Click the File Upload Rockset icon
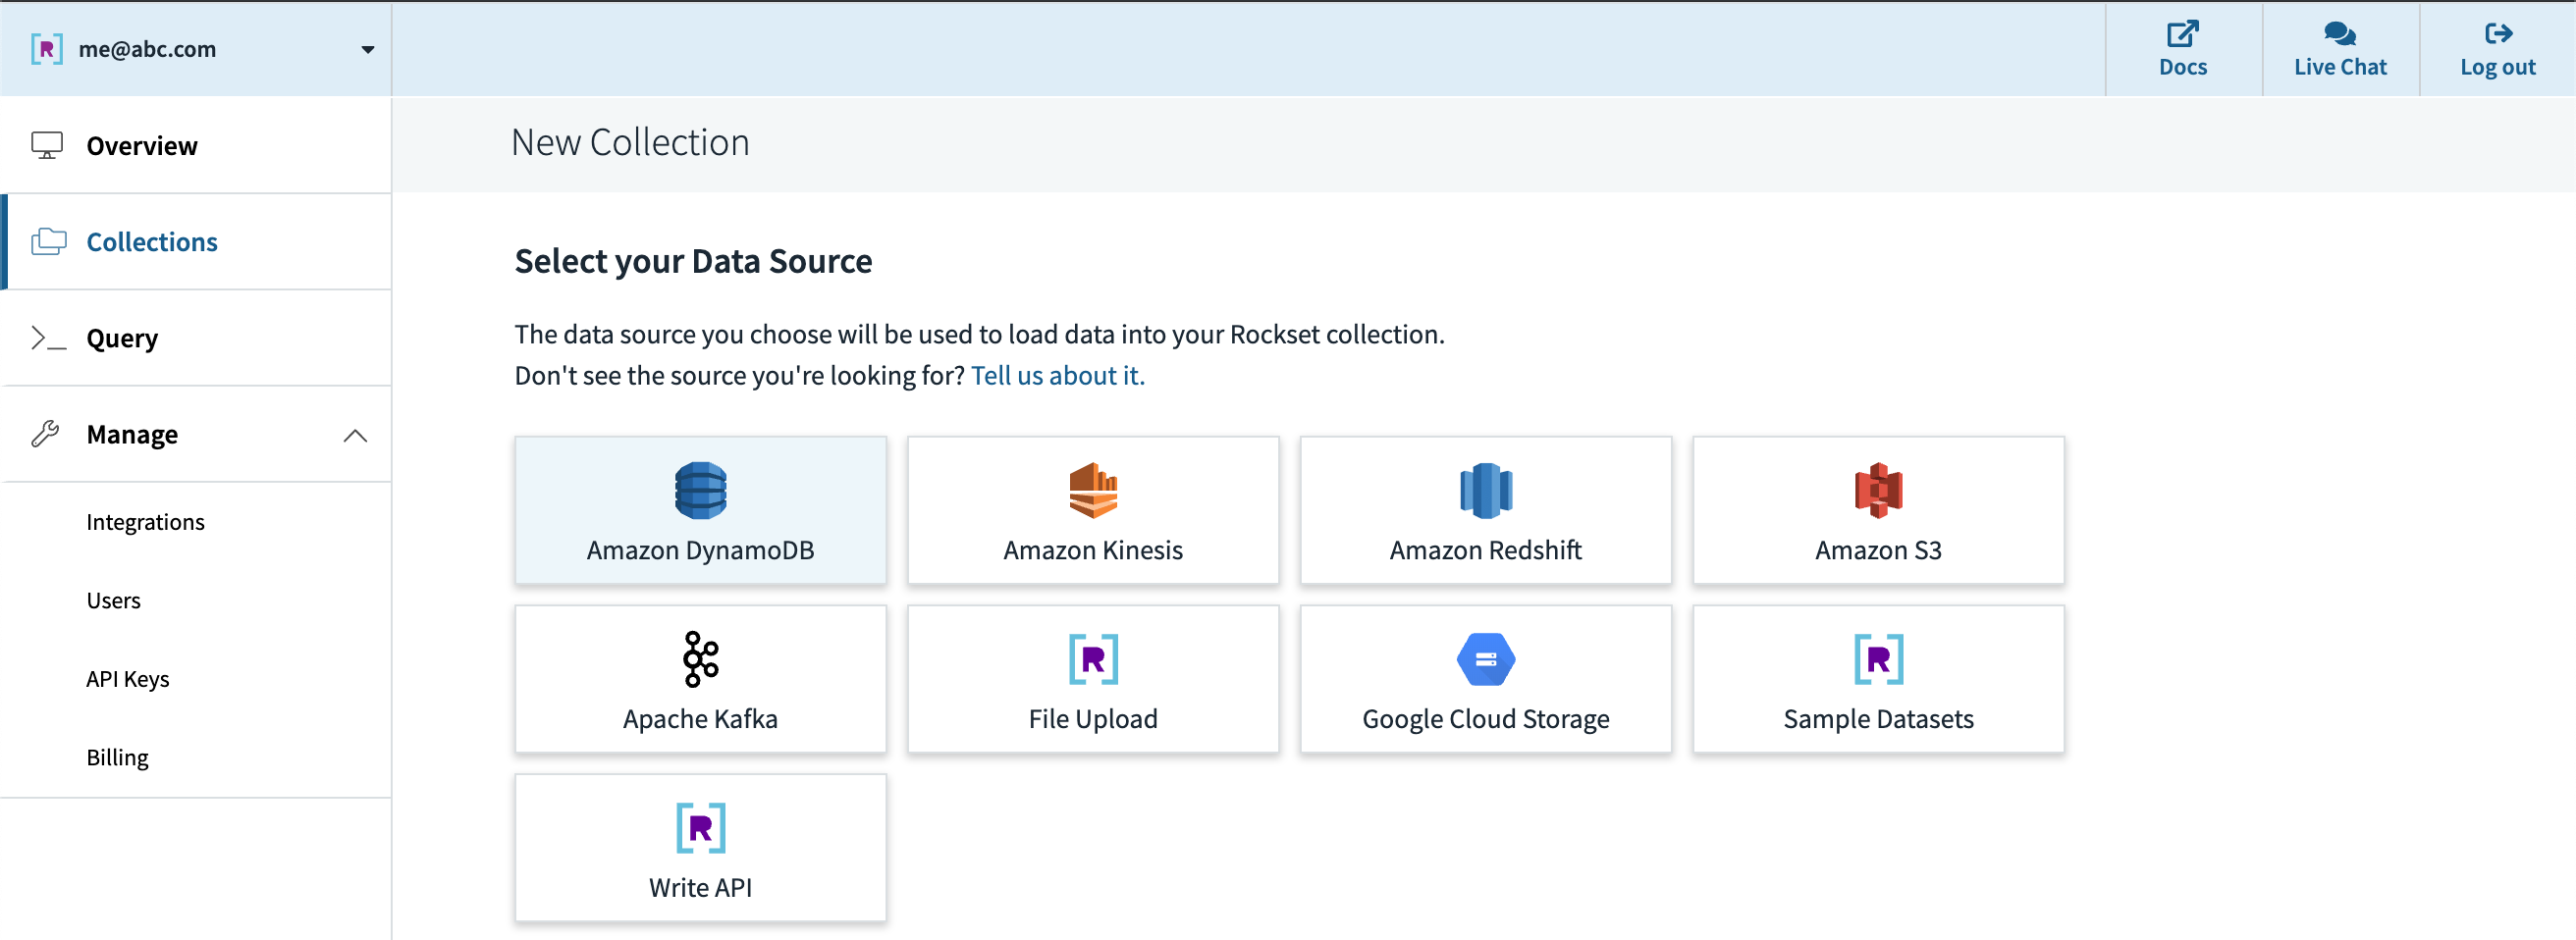The height and width of the screenshot is (940, 2576). click(1093, 659)
